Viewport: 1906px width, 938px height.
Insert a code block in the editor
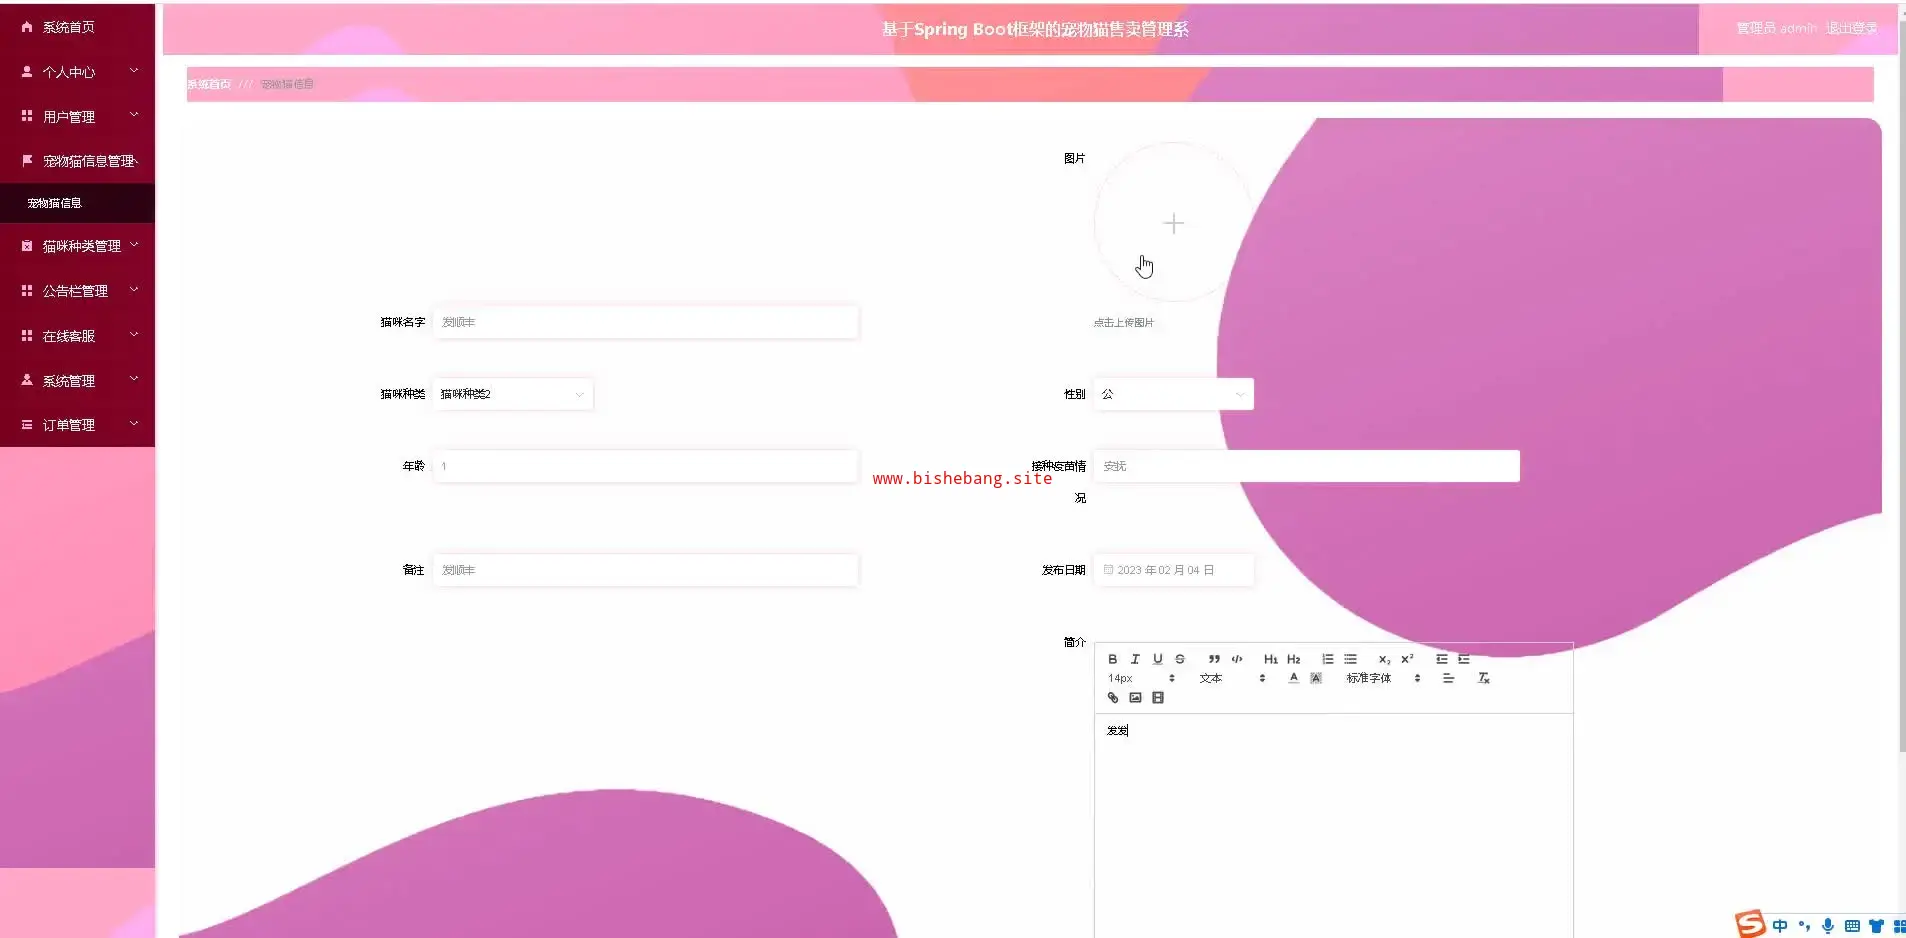coord(1237,659)
